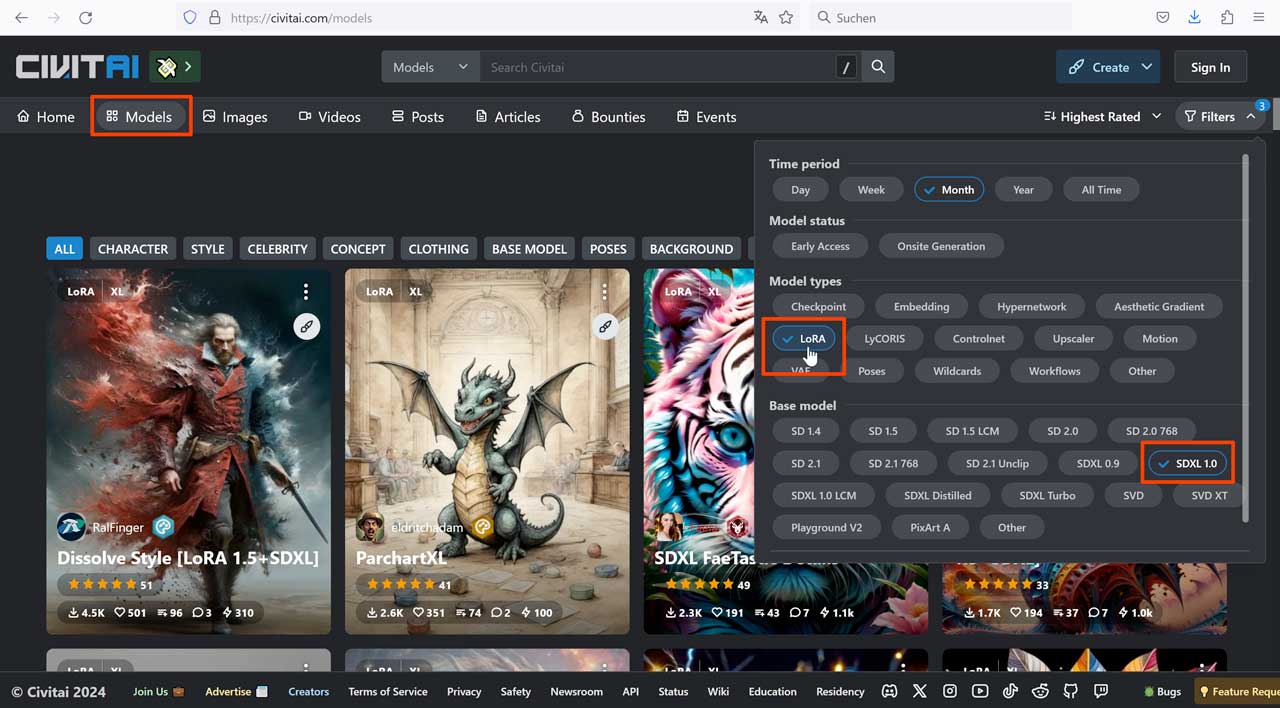Open the Models search category dropdown
The width and height of the screenshot is (1280, 708).
pyautogui.click(x=431, y=67)
